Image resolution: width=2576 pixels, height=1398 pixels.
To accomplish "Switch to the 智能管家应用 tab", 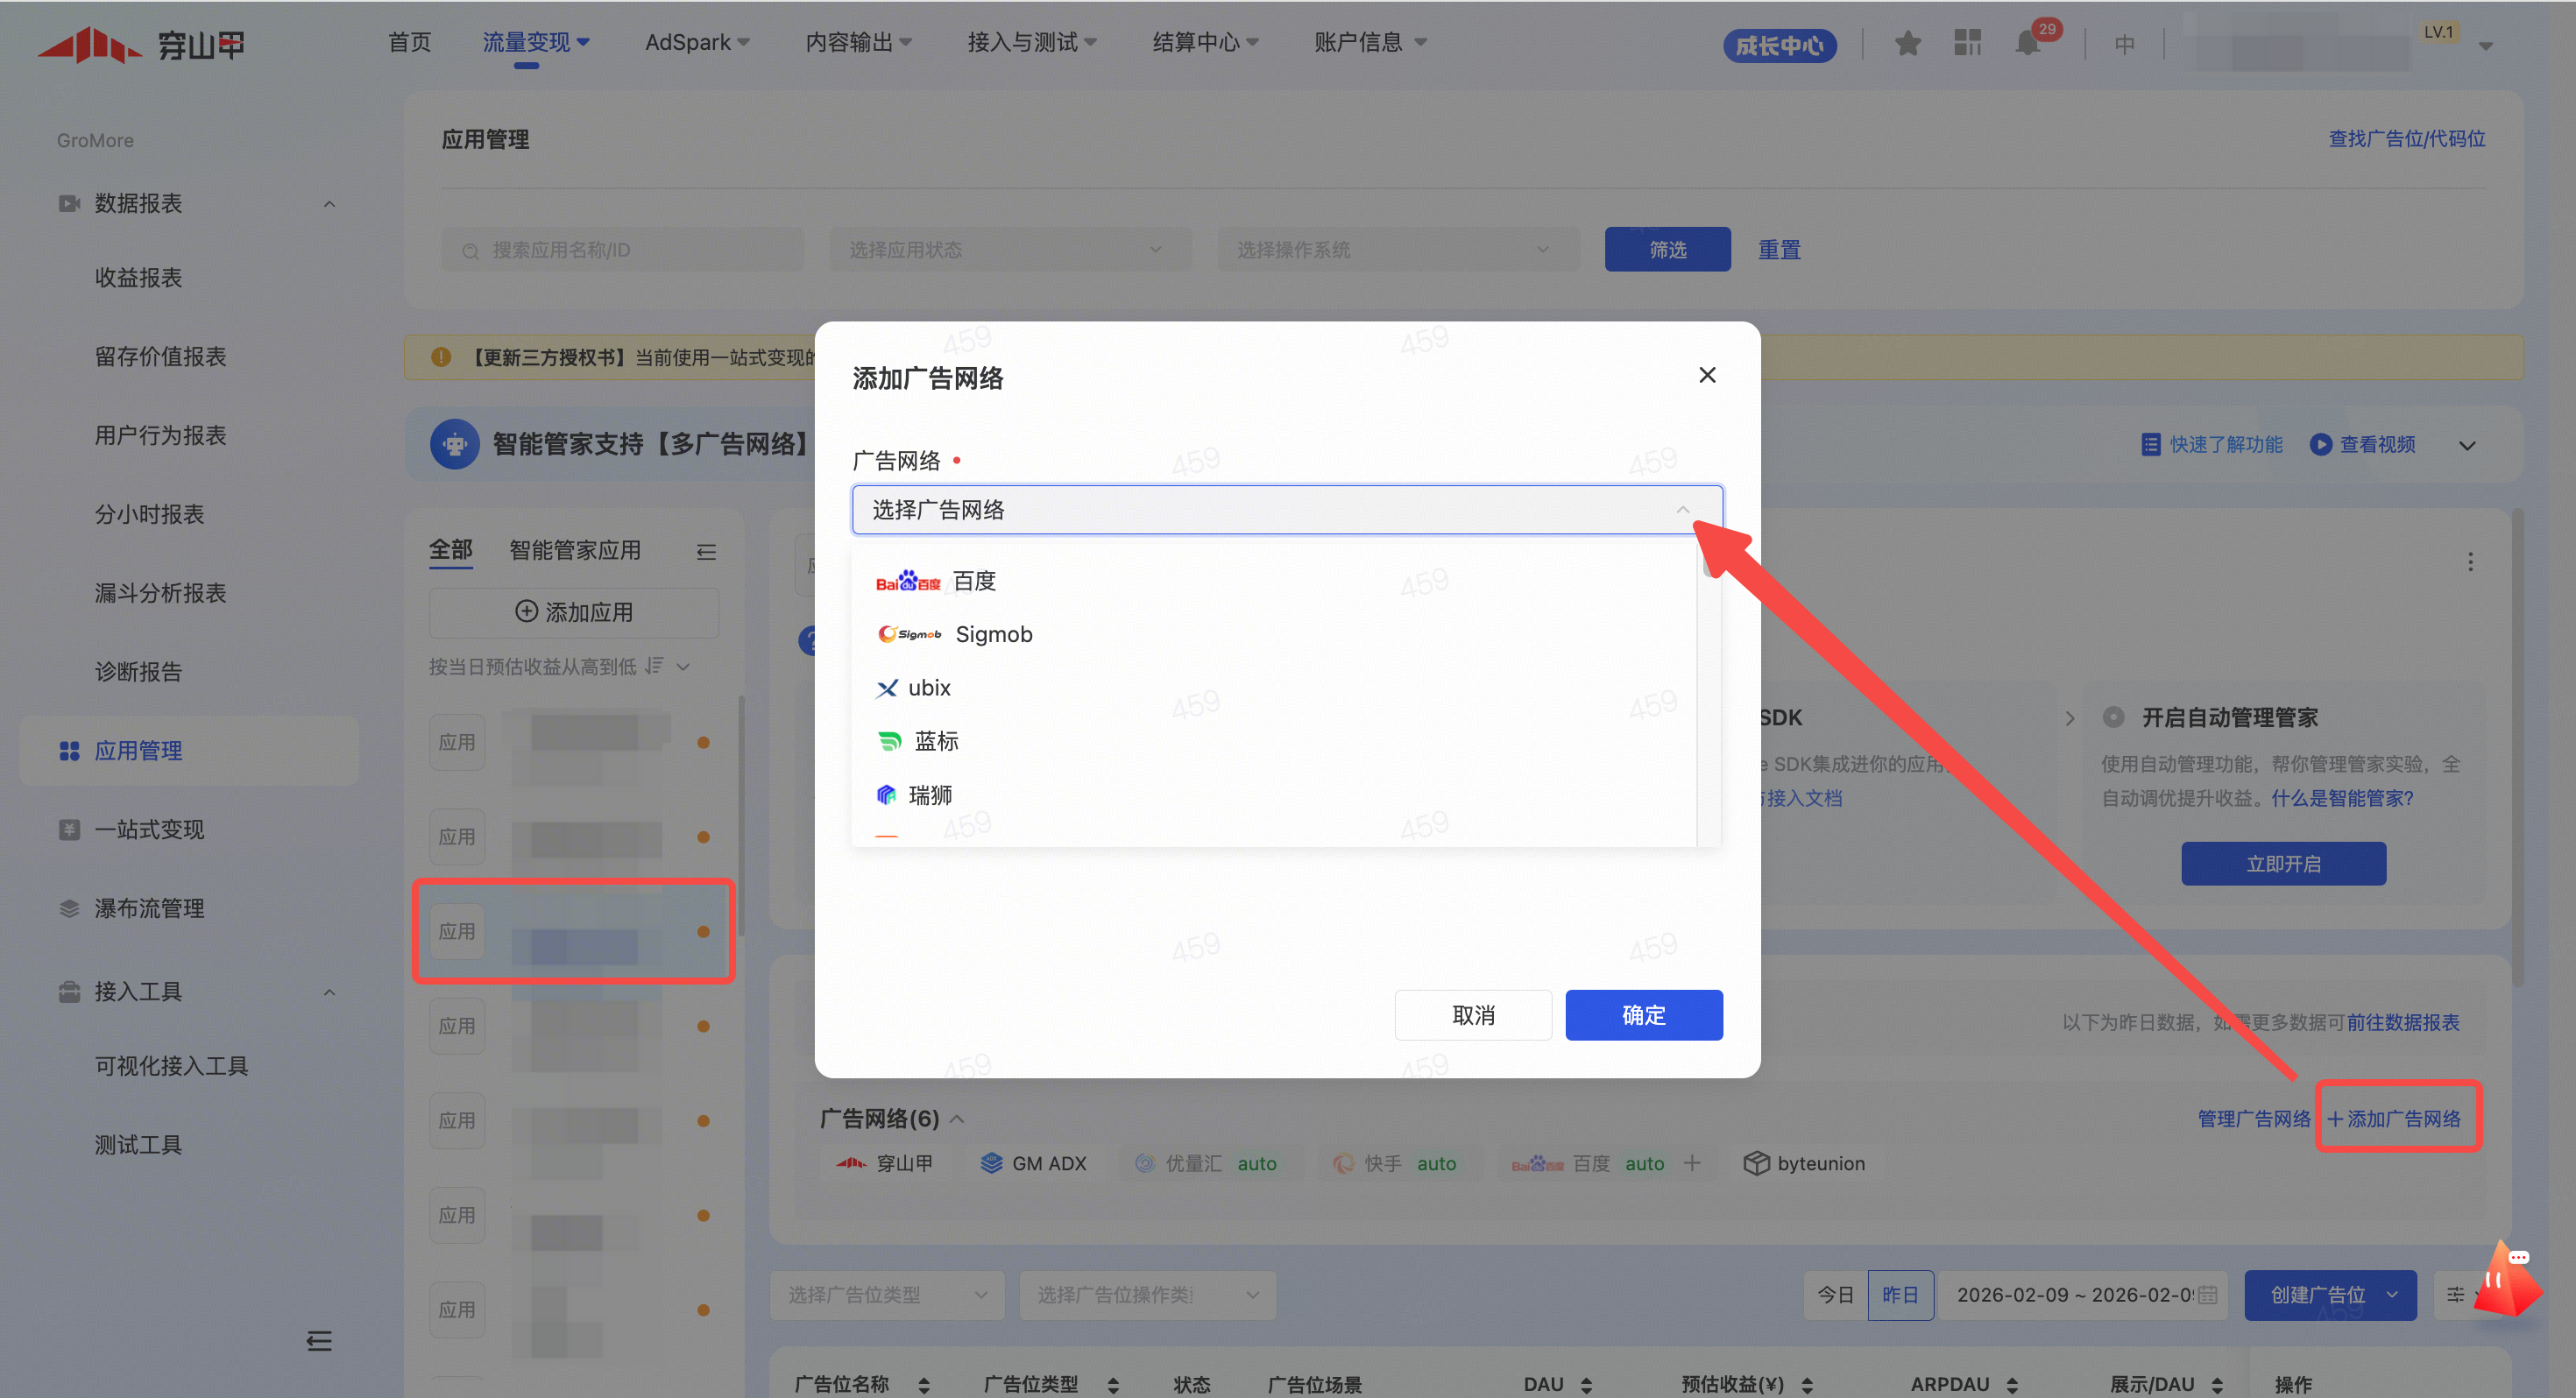I will click(575, 550).
